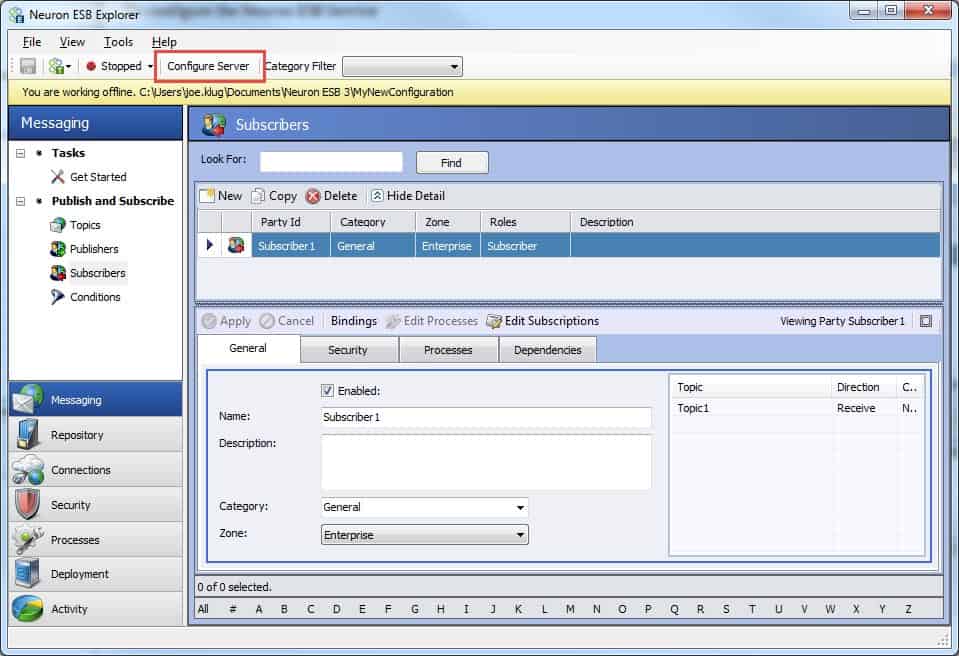The height and width of the screenshot is (656, 959).
Task: Click the Hide Detail chevron icon
Action: click(x=377, y=196)
